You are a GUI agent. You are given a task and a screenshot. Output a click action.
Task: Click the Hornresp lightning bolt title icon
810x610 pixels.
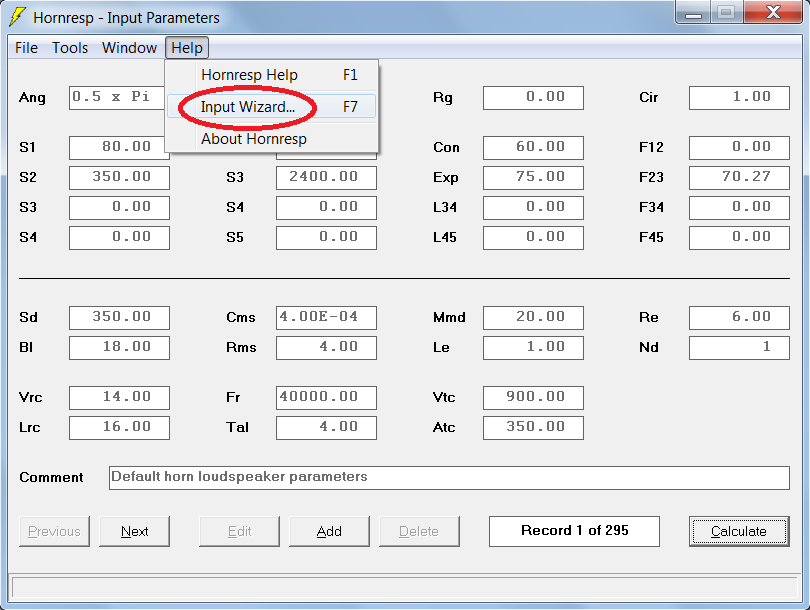pos(17,17)
